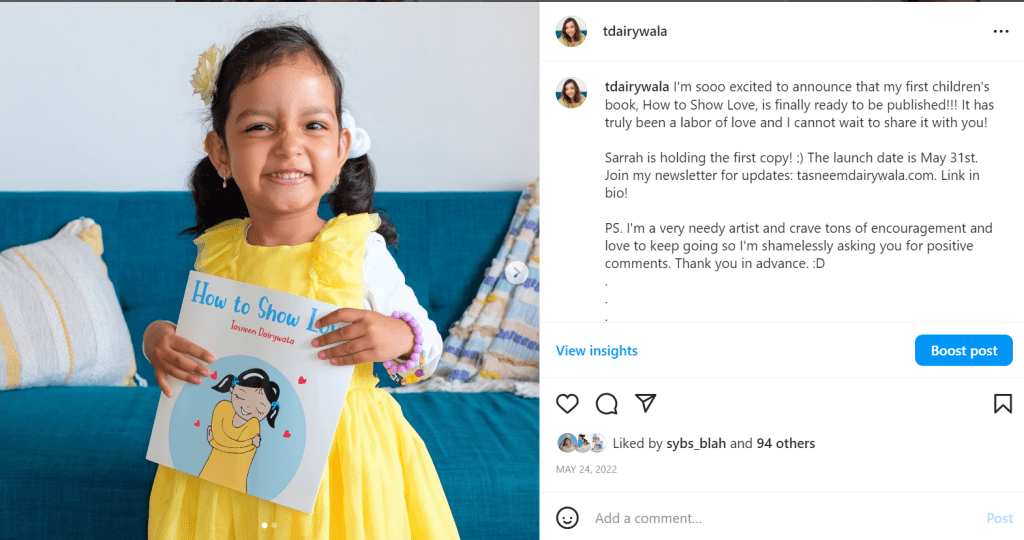Viewport: 1024px width, 540px height.
Task: Share the post via paper plane icon
Action: [645, 403]
